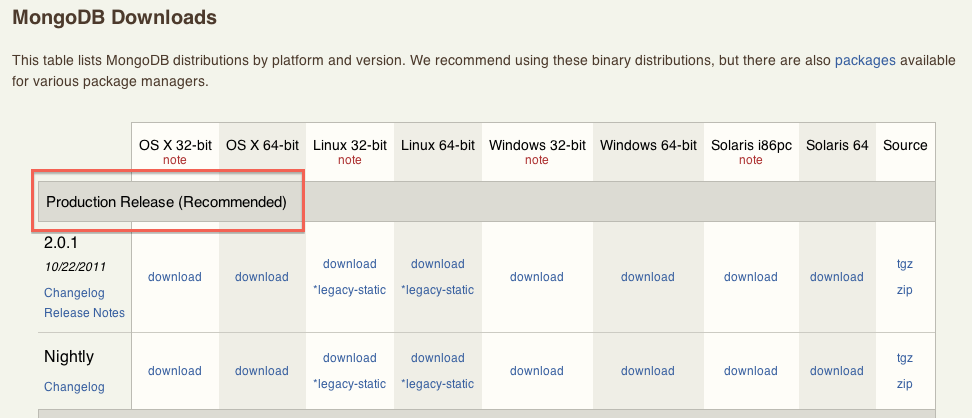Download 2.0.1 for OS X 32-bit

(175, 277)
